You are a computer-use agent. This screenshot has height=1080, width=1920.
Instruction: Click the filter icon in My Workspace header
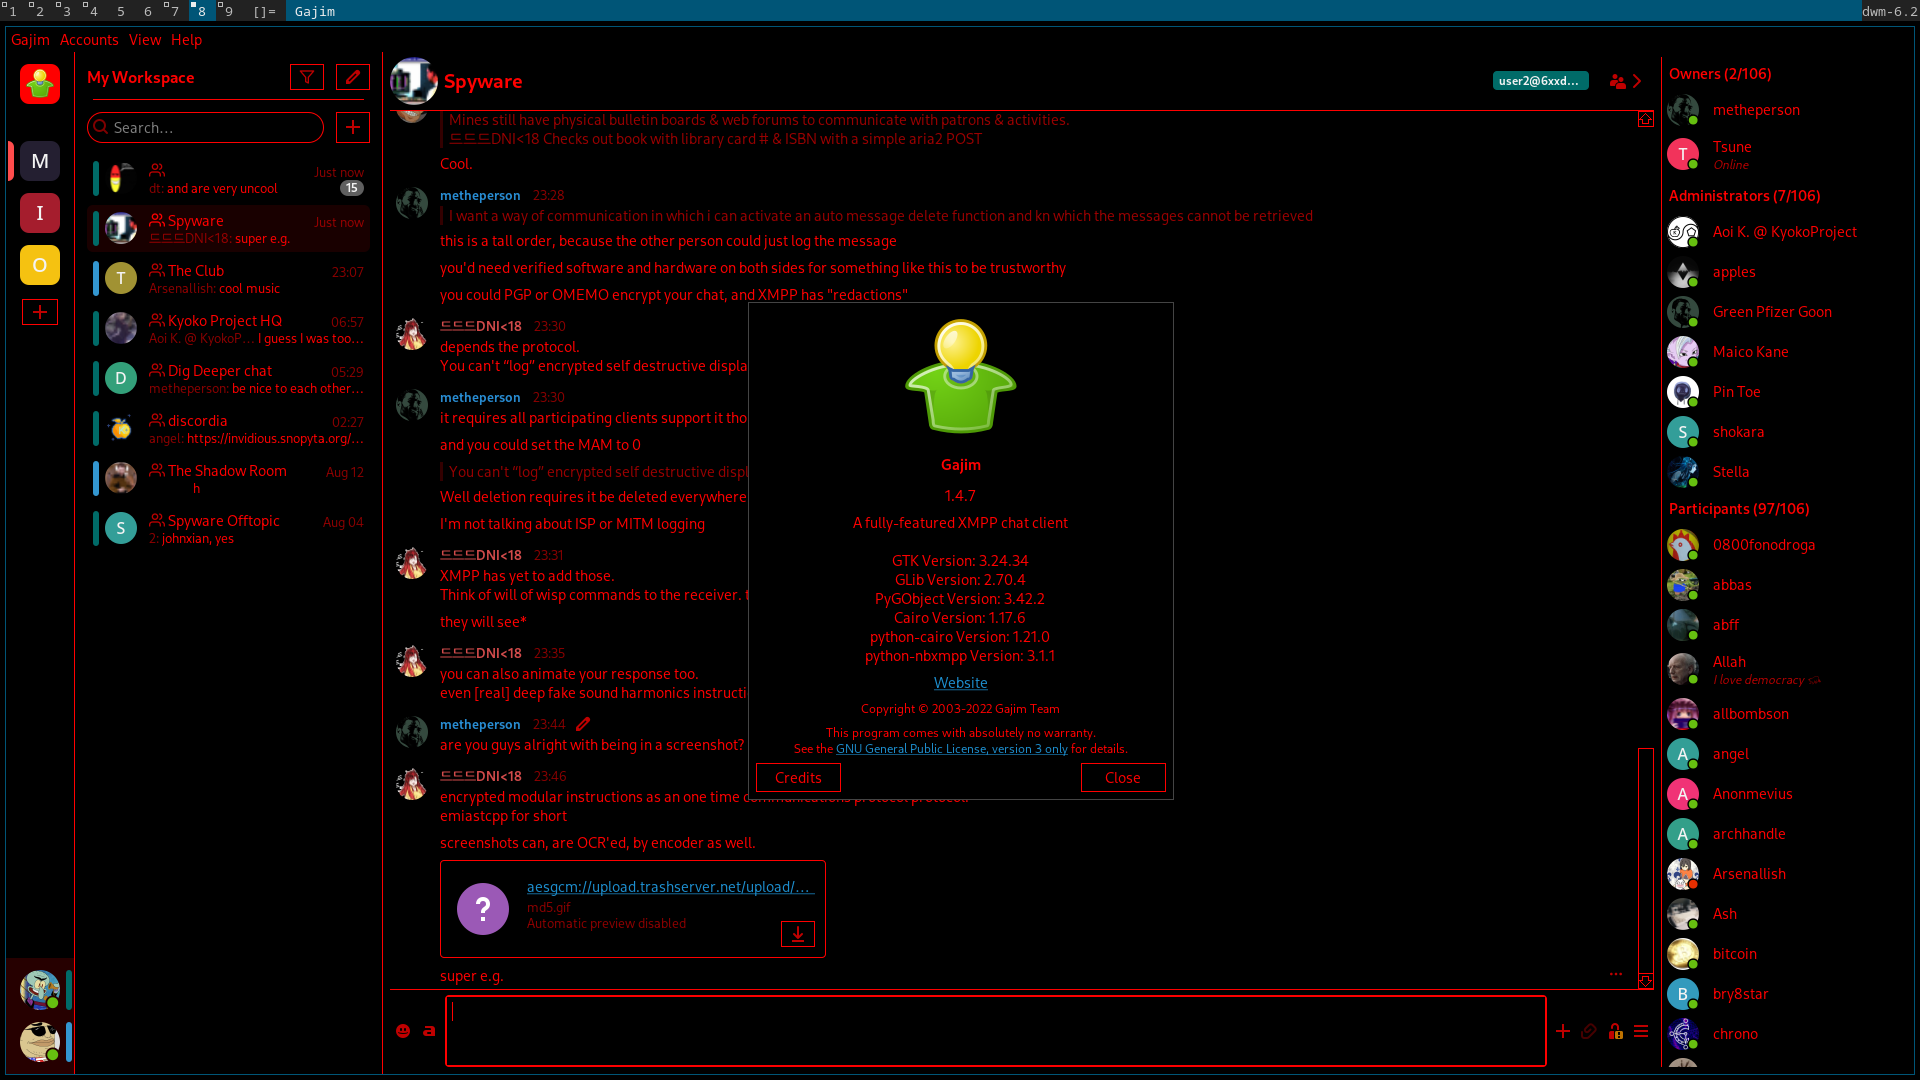[307, 77]
